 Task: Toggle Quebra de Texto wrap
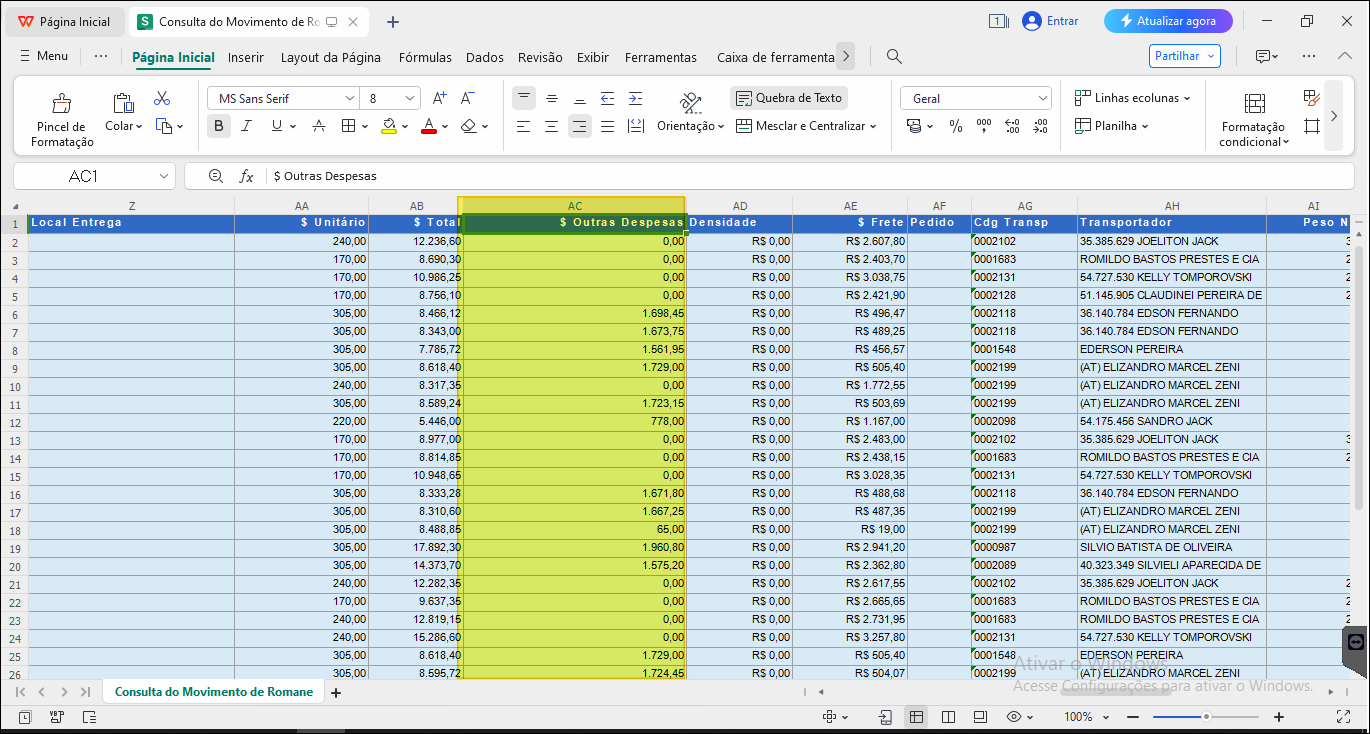click(x=789, y=98)
